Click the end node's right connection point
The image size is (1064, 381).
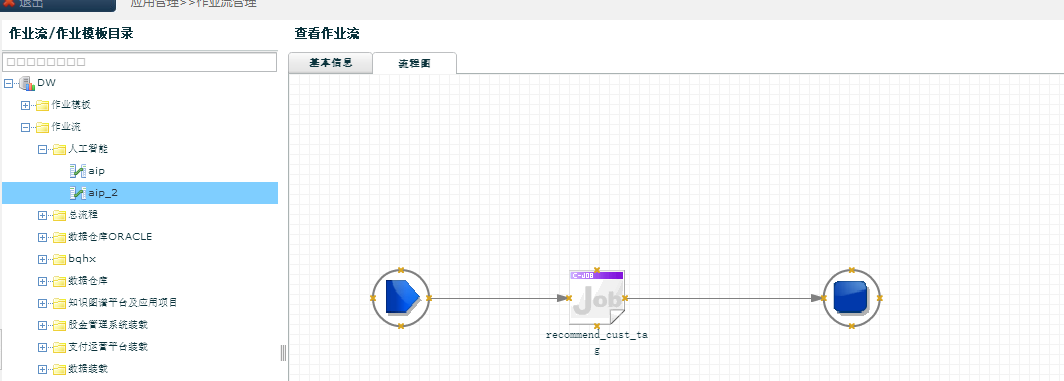879,298
